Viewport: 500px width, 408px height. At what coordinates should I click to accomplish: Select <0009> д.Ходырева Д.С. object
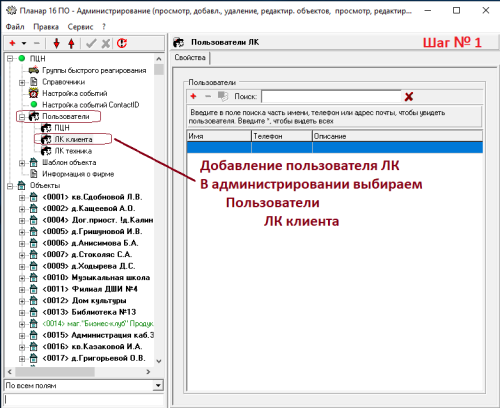pos(89,266)
